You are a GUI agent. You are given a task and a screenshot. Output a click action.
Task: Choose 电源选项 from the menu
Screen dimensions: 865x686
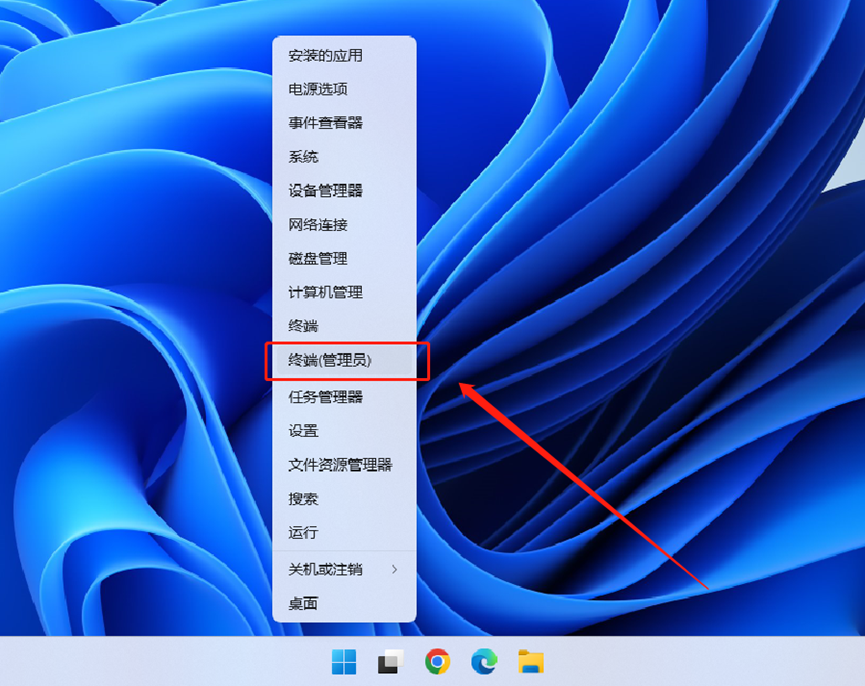tap(344, 89)
